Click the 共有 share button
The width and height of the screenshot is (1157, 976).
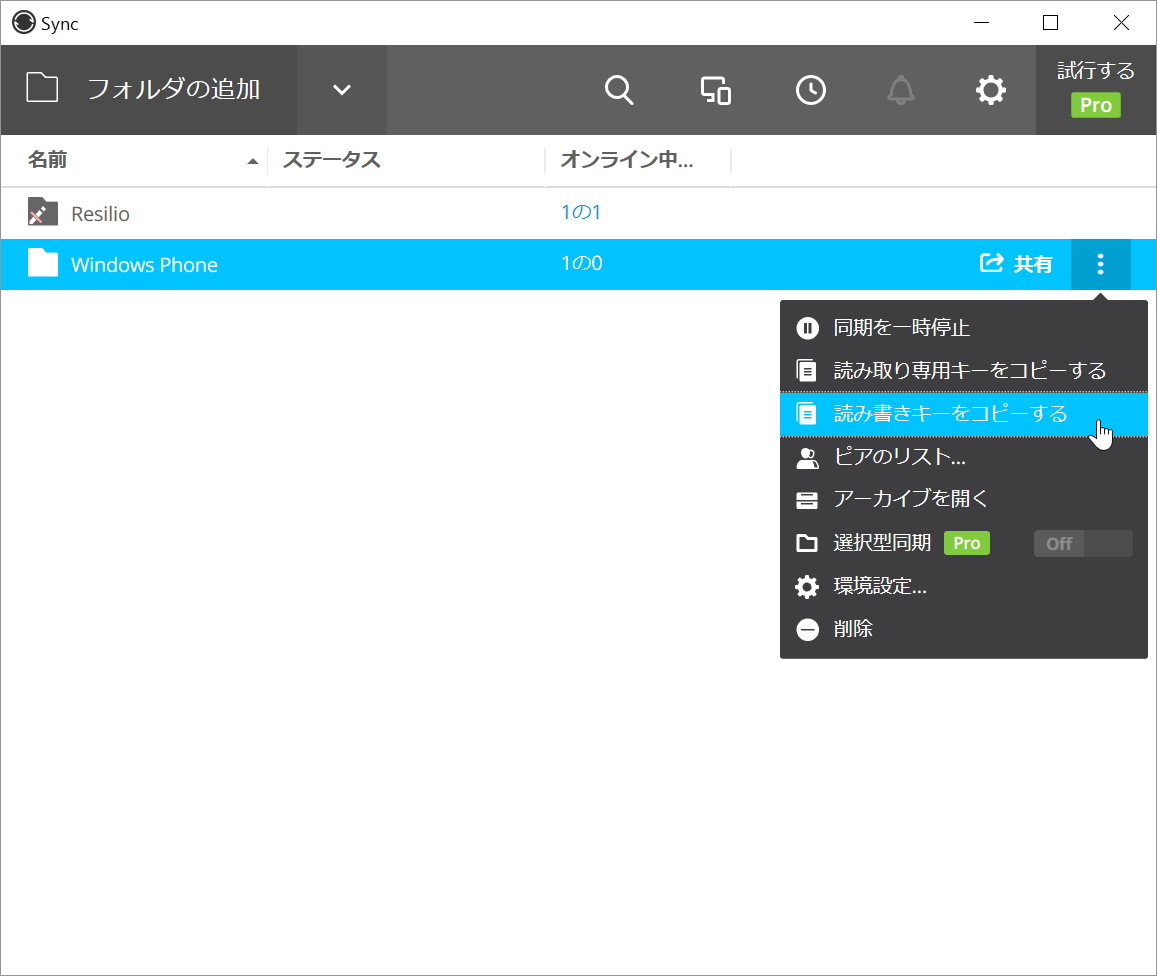pos(1015,263)
